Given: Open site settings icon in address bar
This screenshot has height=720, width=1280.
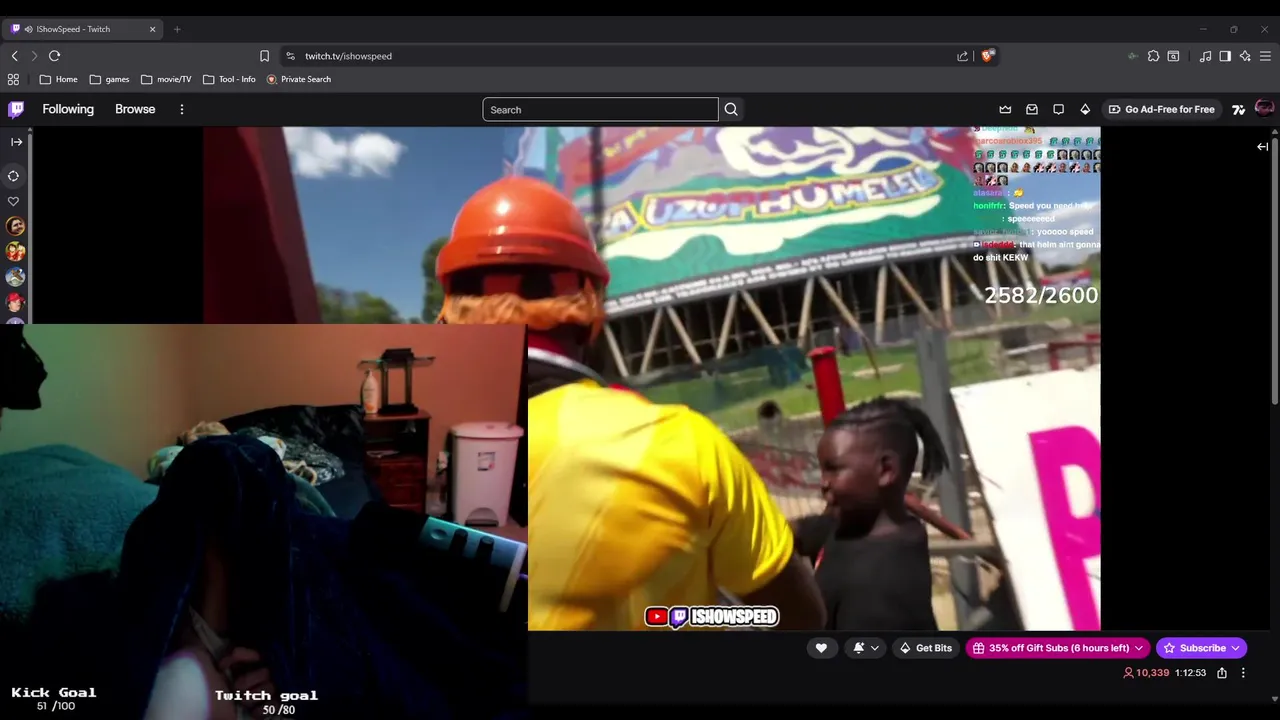Looking at the screenshot, I should pyautogui.click(x=290, y=56).
